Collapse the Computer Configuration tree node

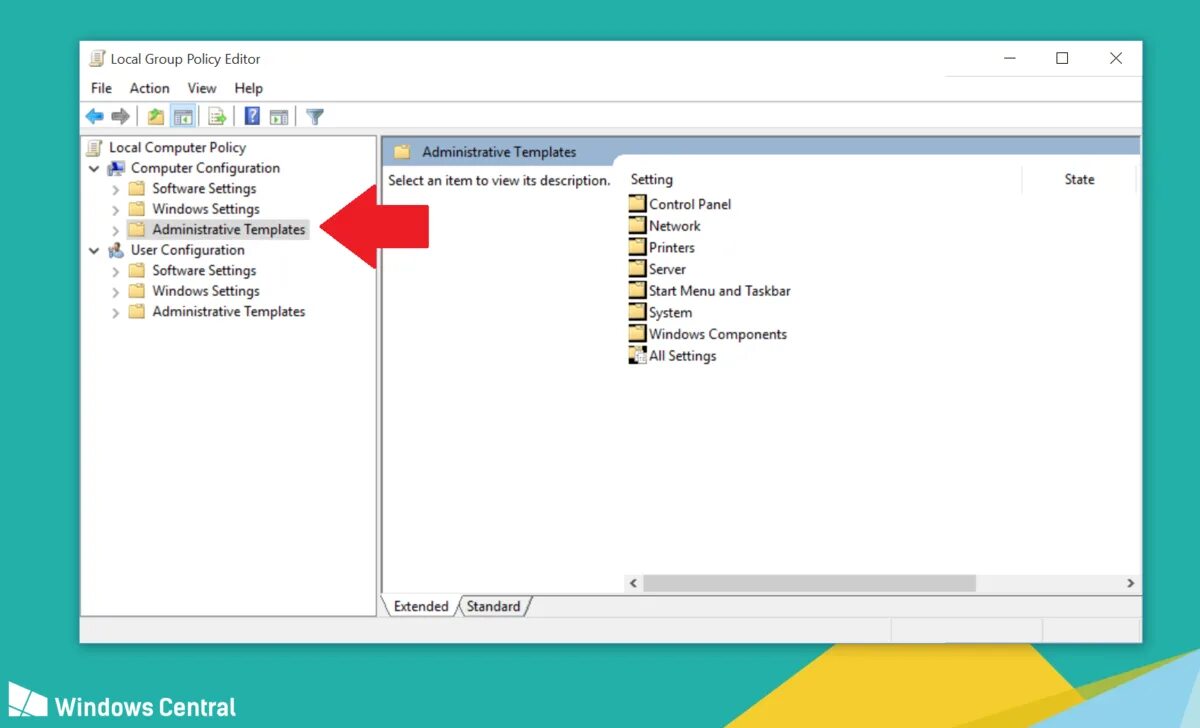(94, 167)
